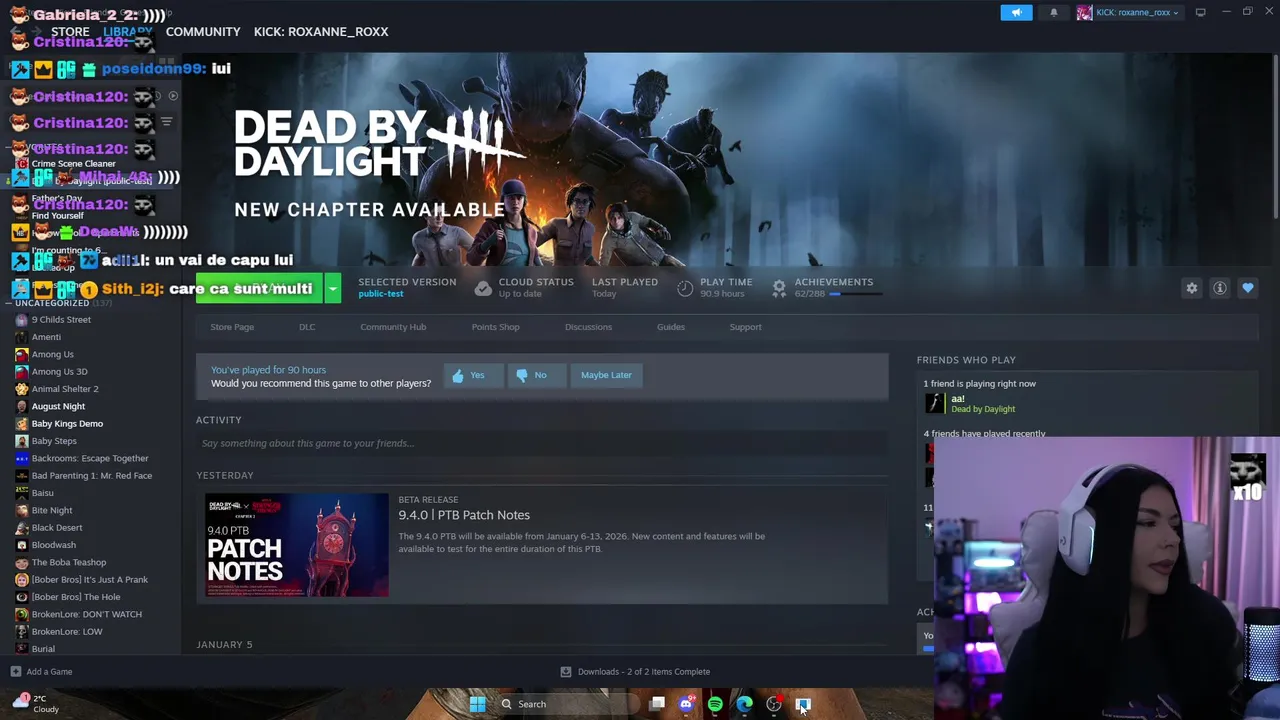Click the taskbar Search box

tap(568, 704)
